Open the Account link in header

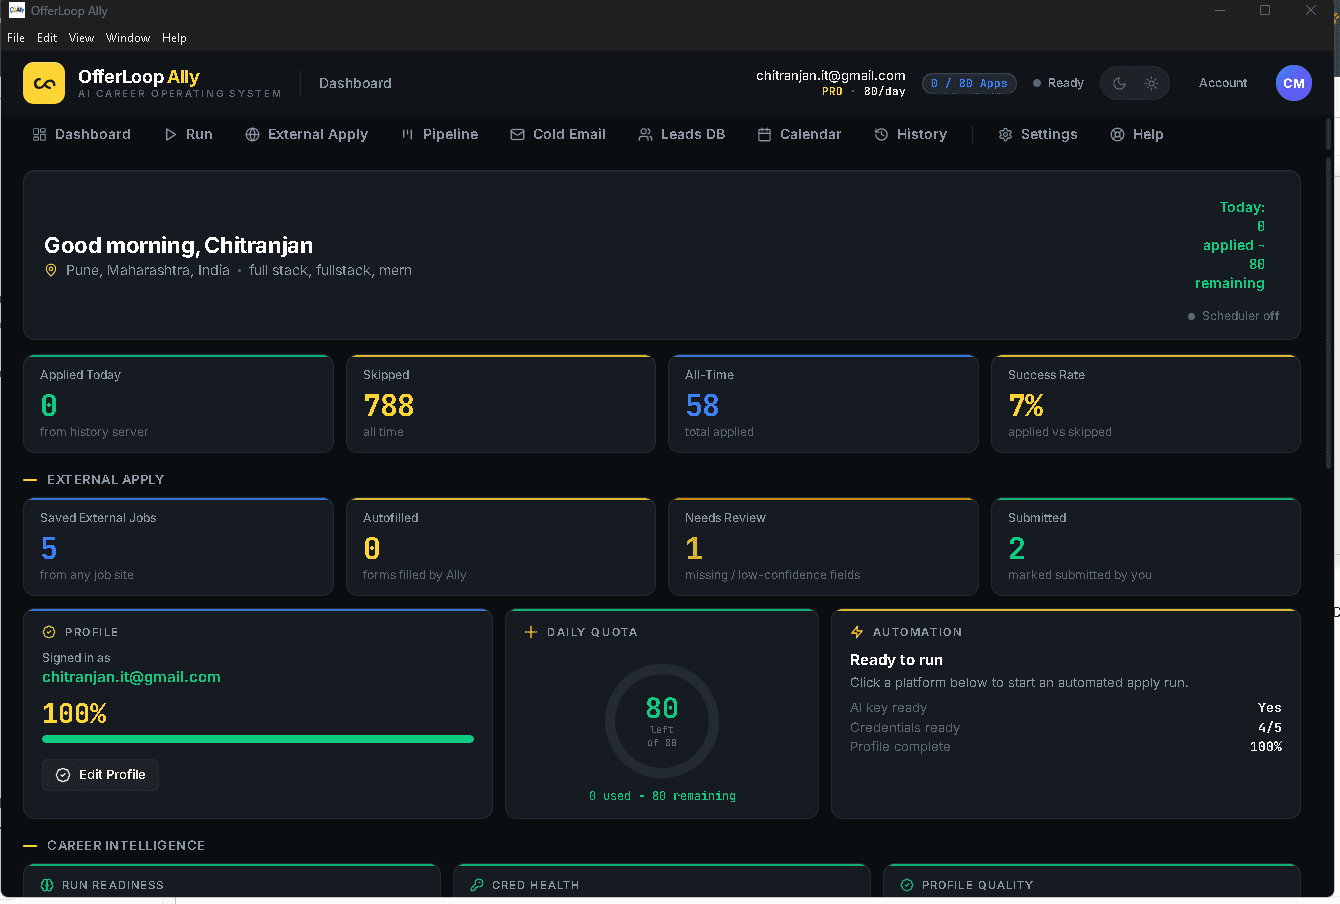pos(1223,83)
